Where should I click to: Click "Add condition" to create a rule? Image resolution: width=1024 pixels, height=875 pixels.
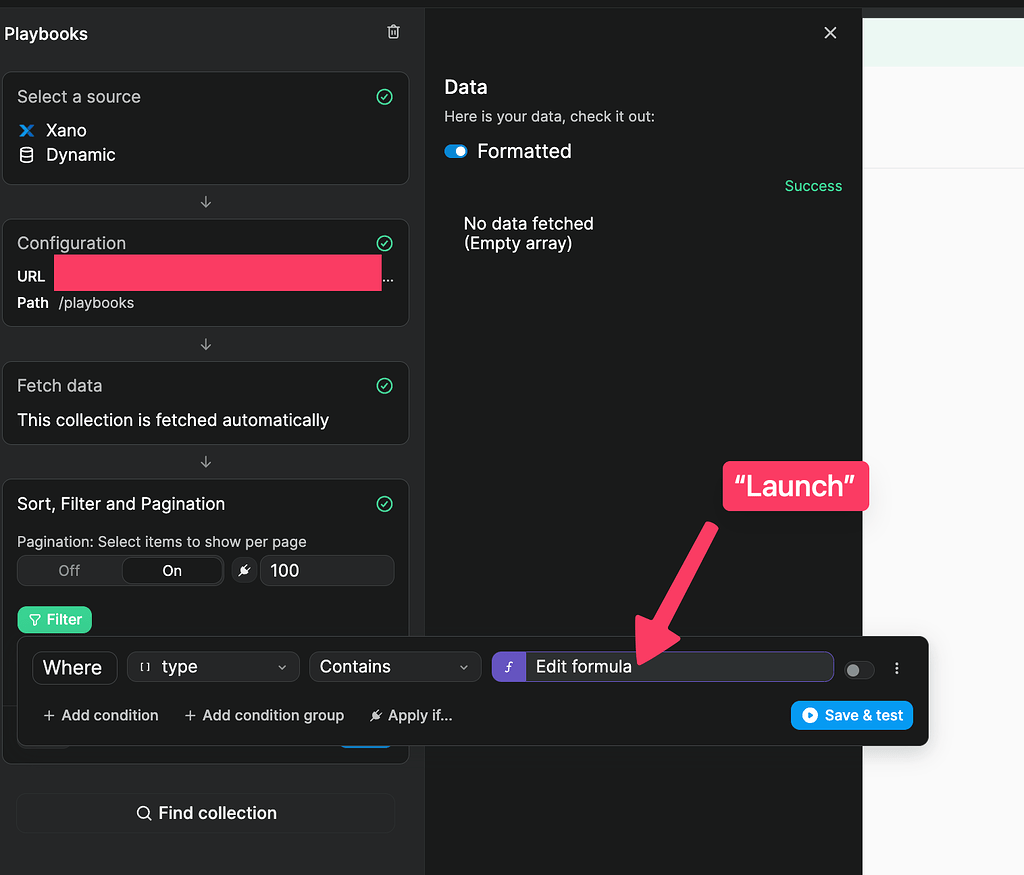100,715
